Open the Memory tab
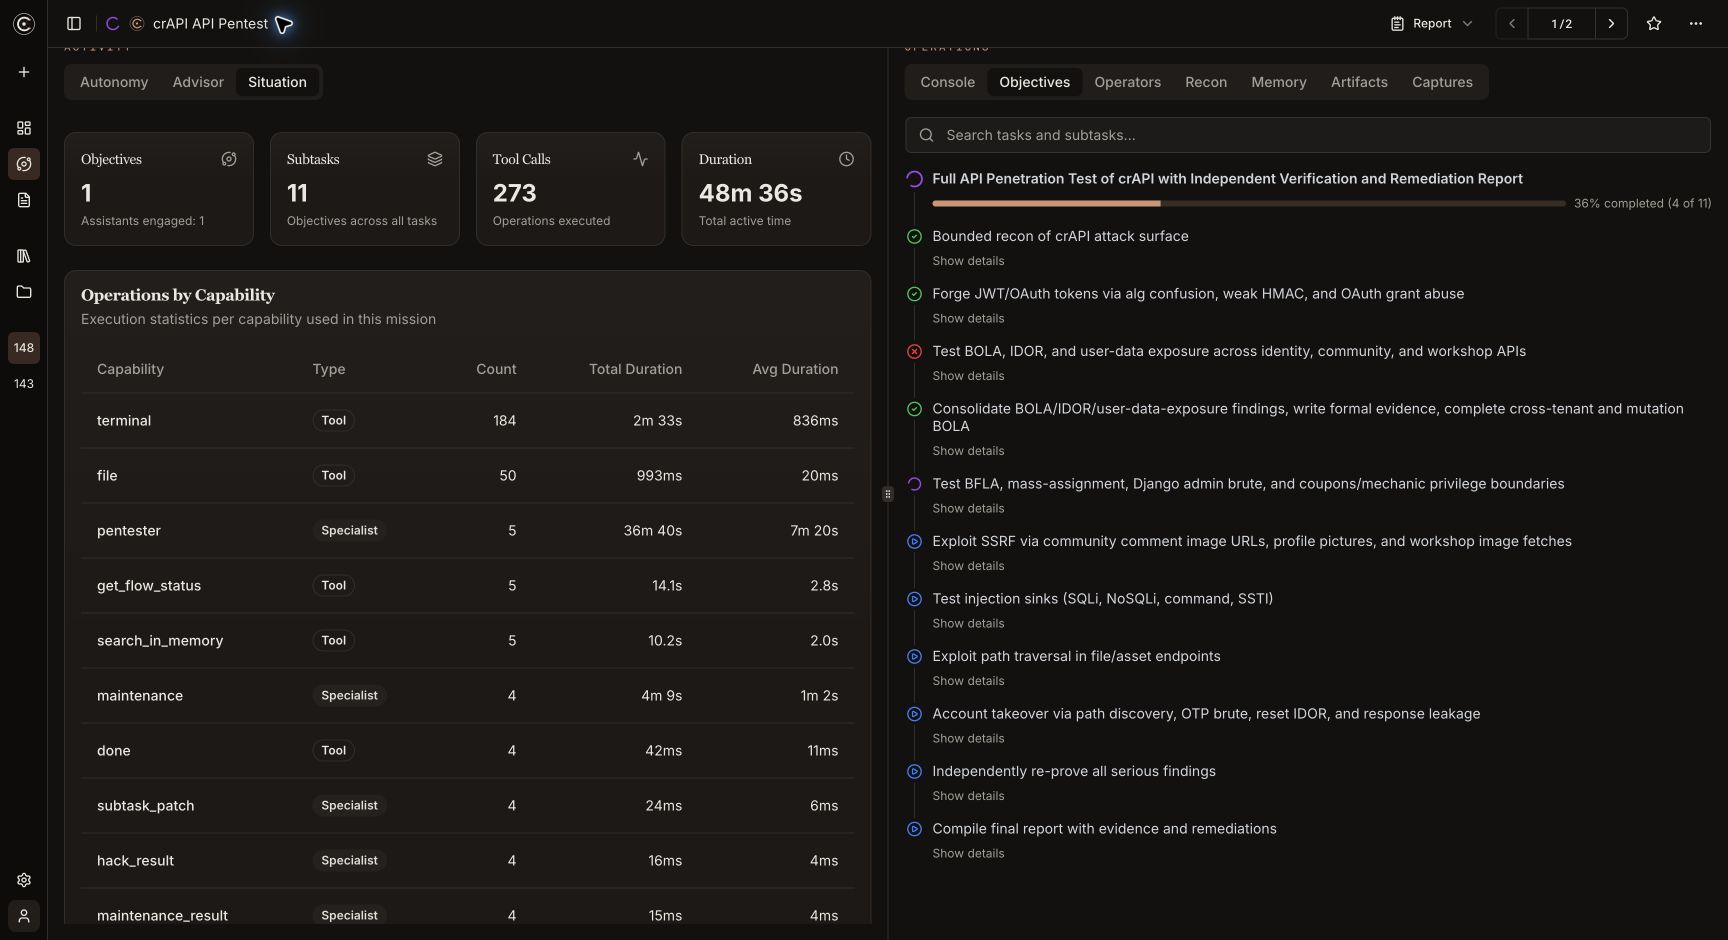The width and height of the screenshot is (1728, 940). (1278, 82)
